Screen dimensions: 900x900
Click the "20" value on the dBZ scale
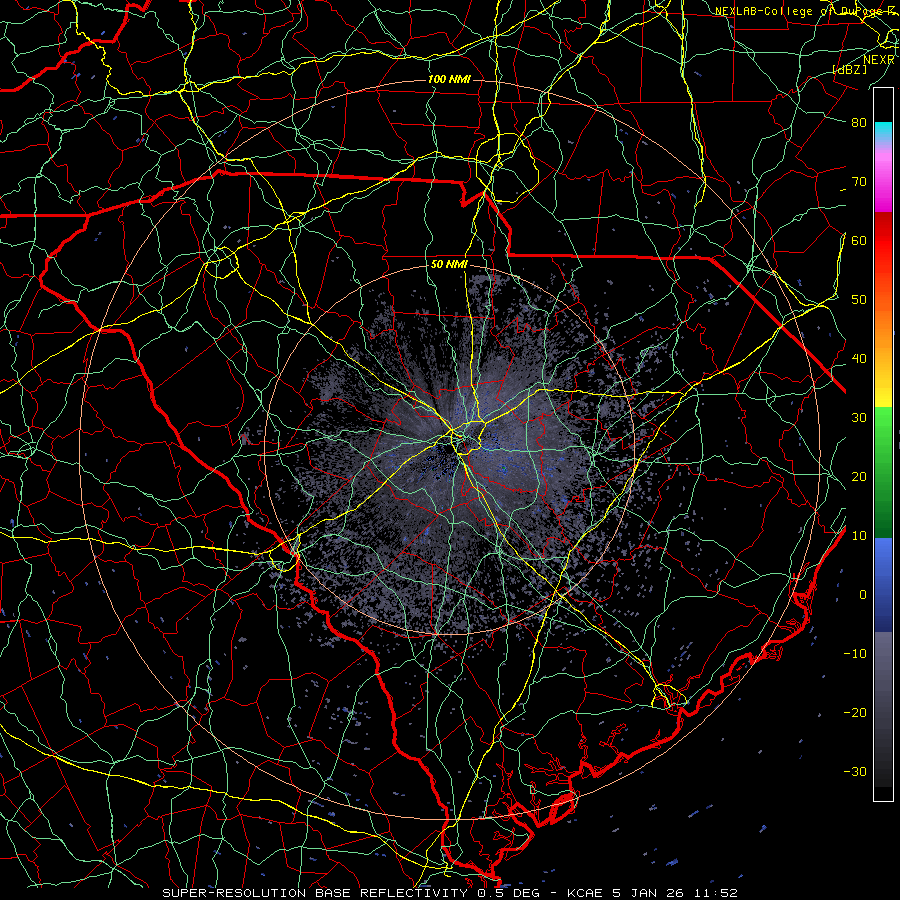point(859,476)
